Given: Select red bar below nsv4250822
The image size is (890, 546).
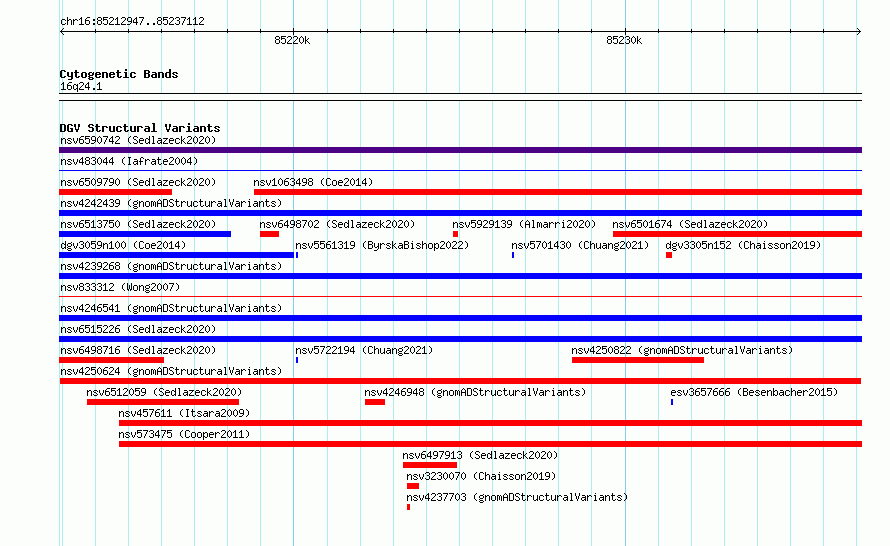Looking at the screenshot, I should coord(638,360).
